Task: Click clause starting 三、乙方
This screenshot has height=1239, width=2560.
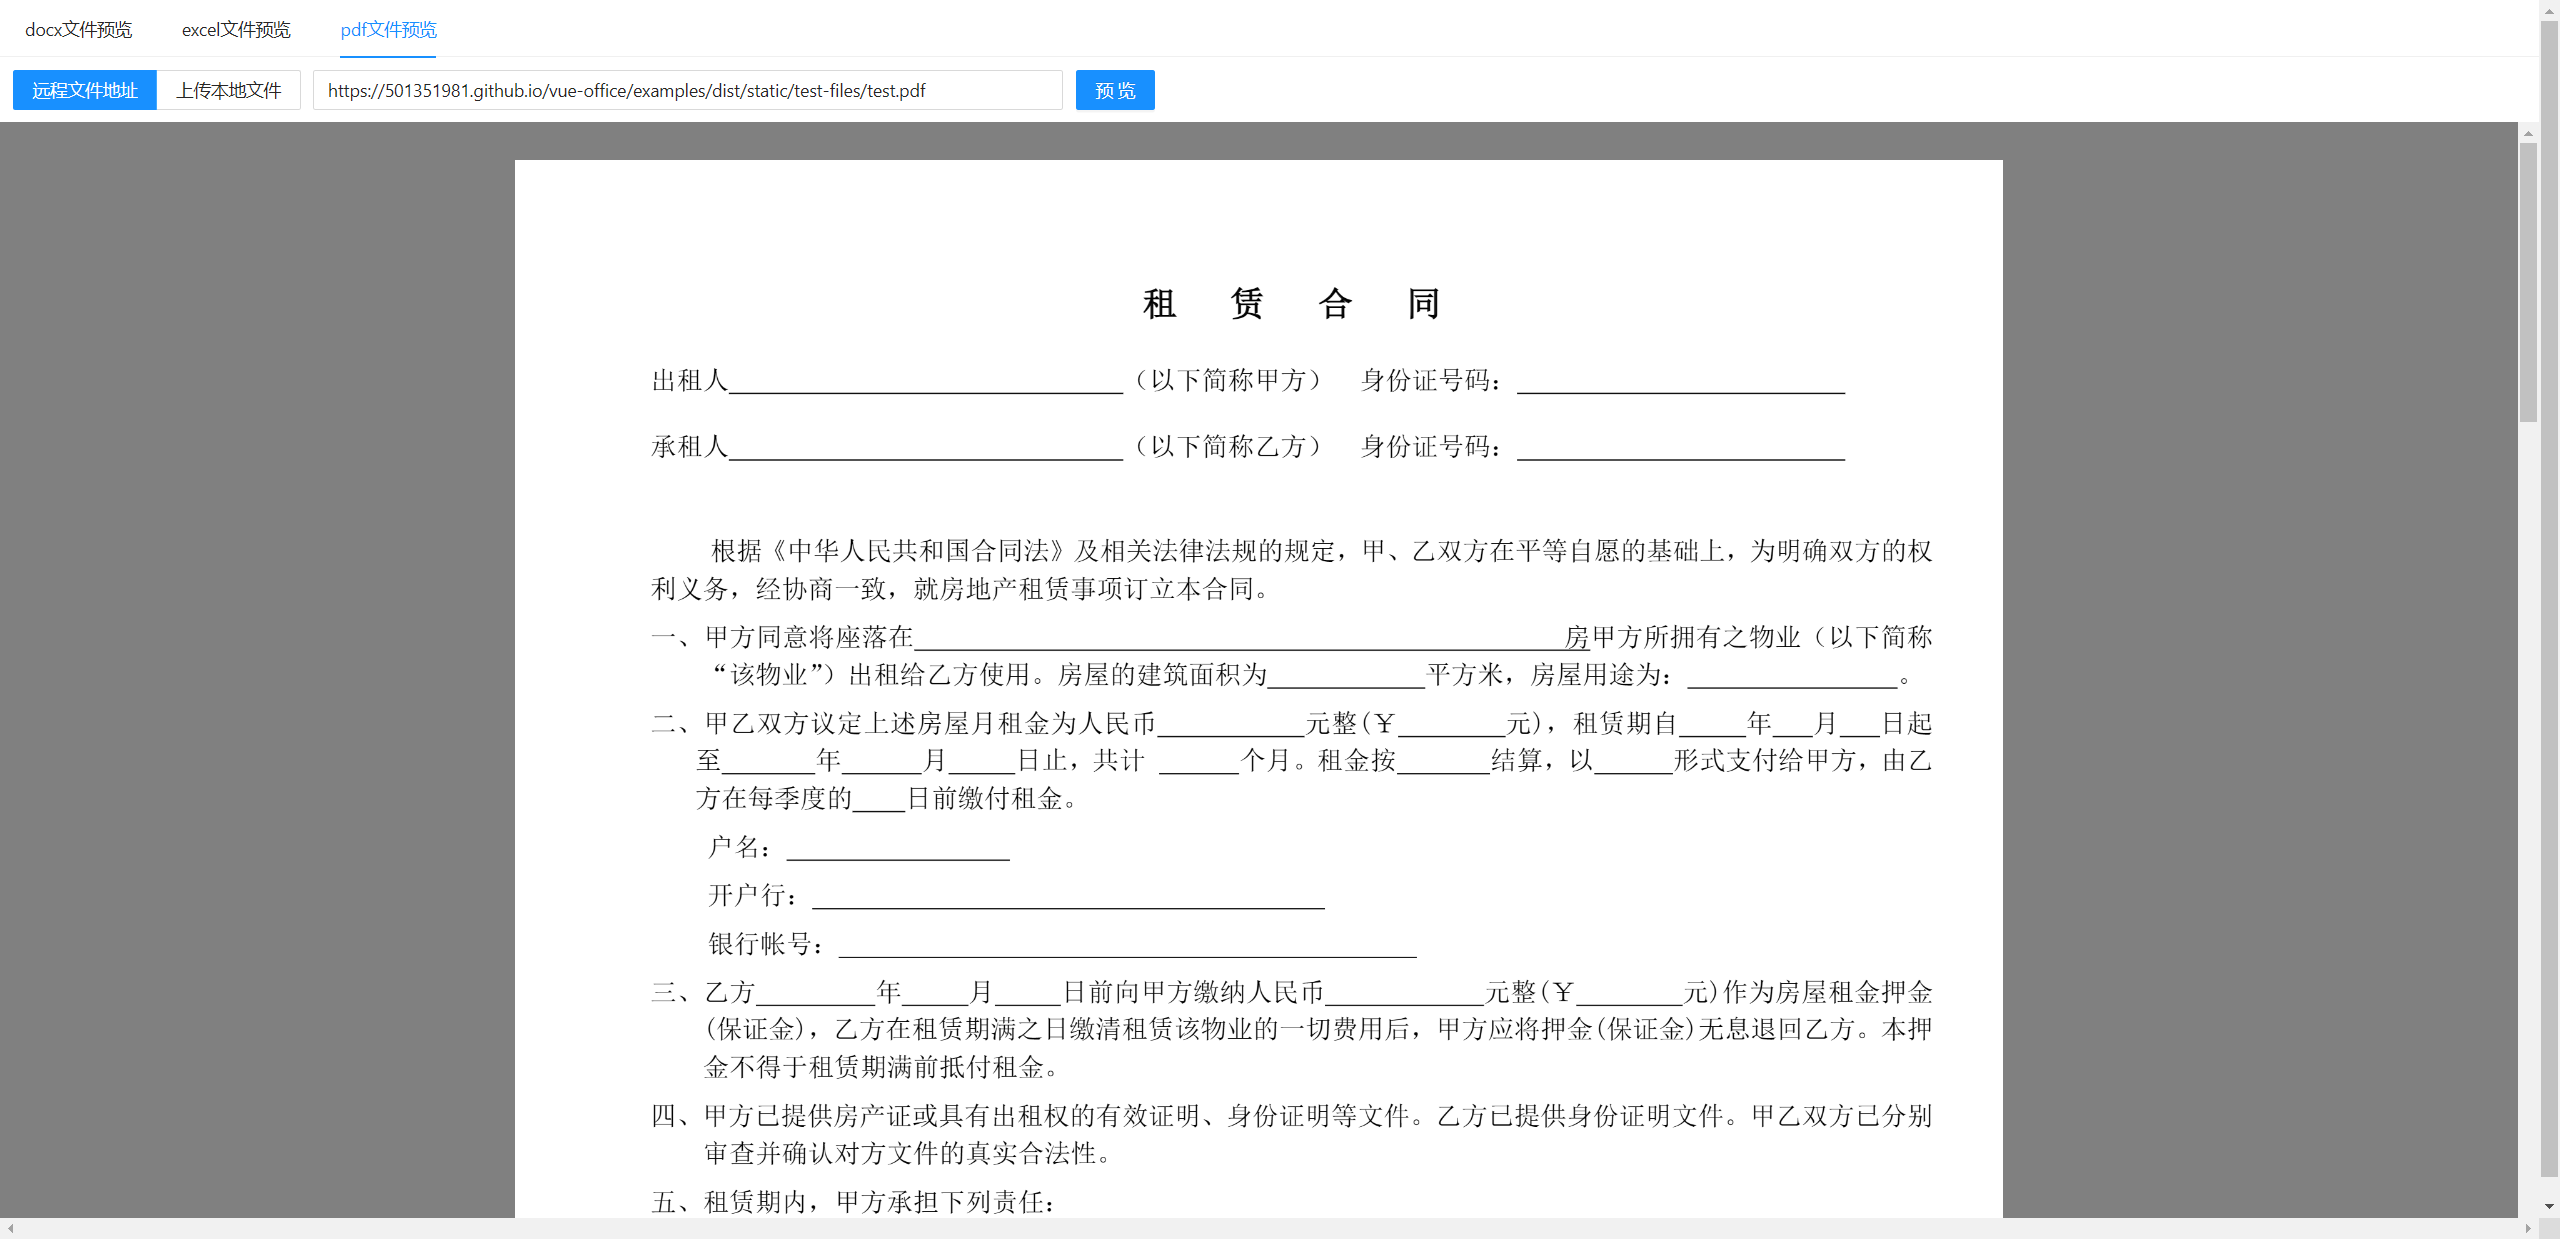Action: (1291, 1029)
